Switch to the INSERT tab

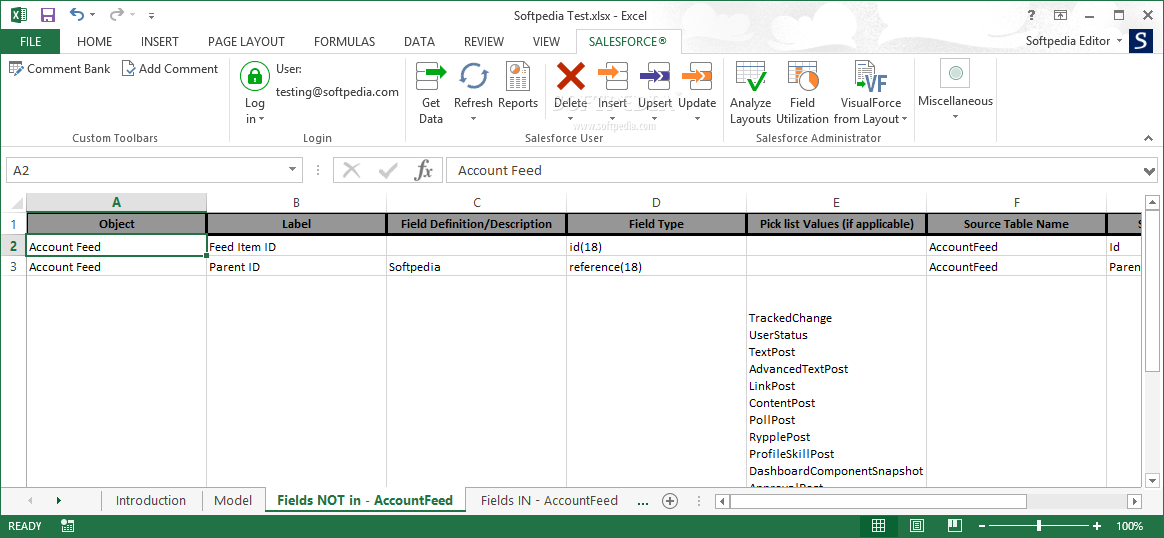(160, 42)
